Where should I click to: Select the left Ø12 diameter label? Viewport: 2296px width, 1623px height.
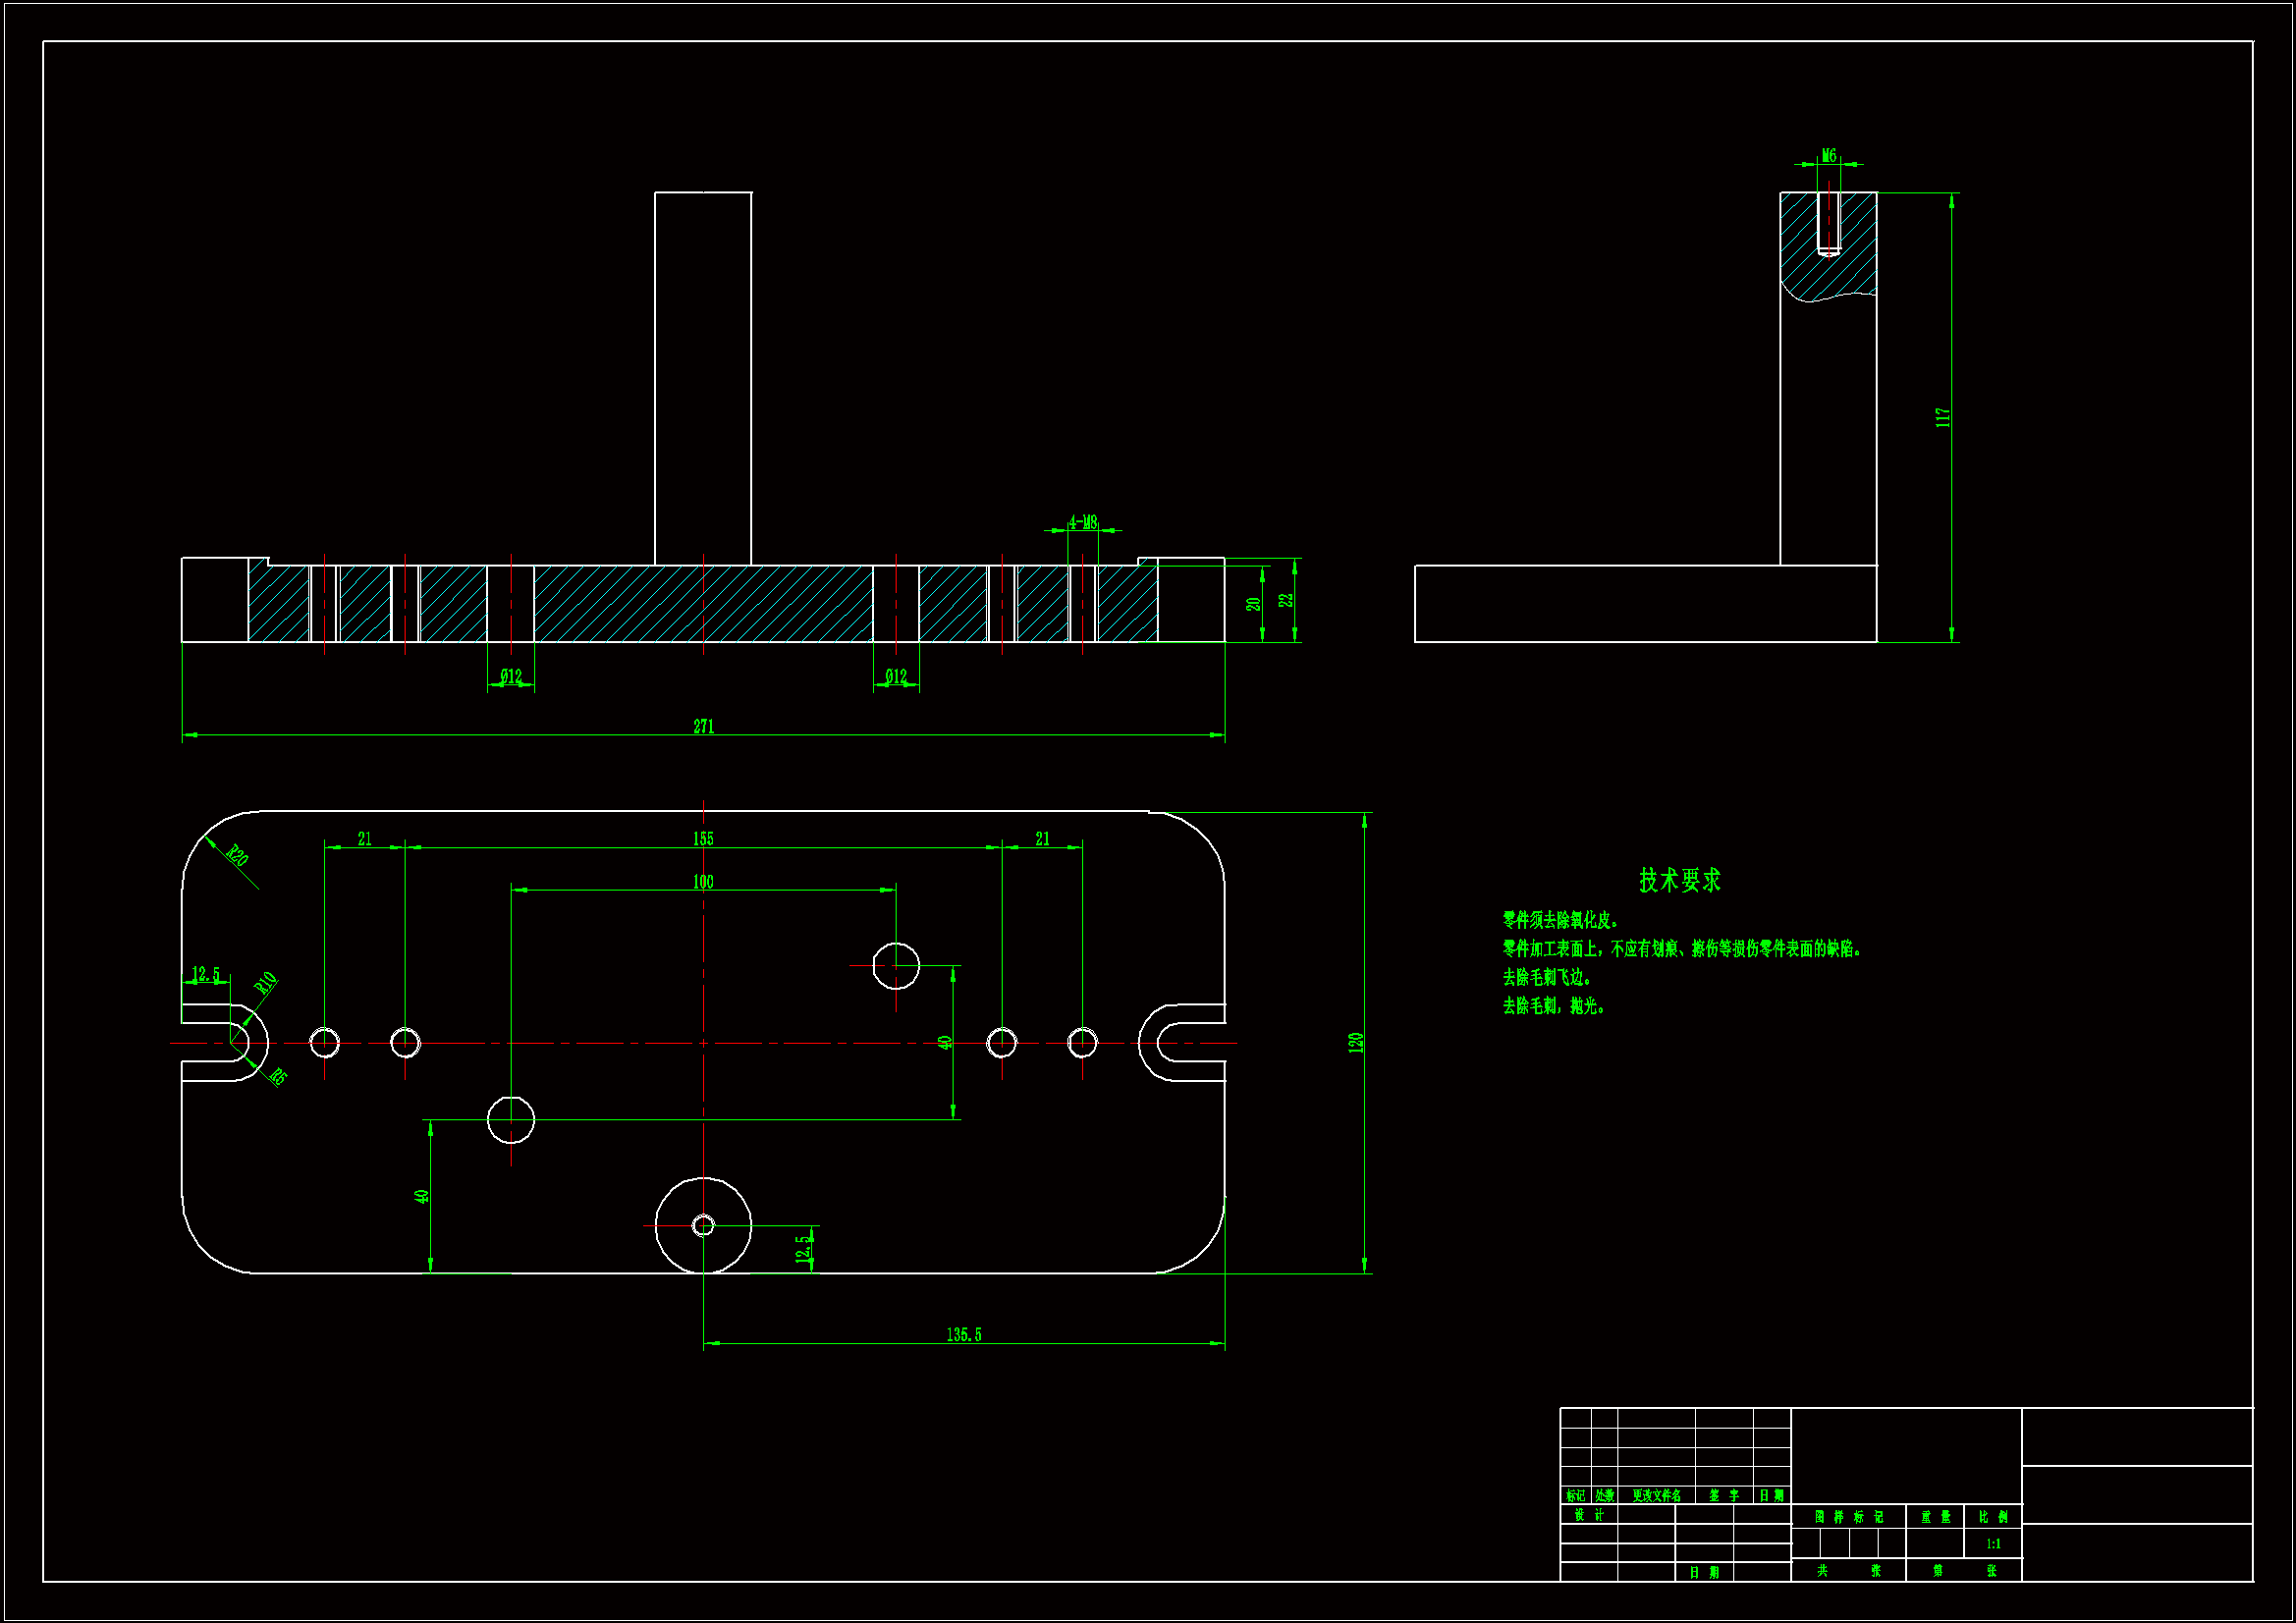coord(511,677)
